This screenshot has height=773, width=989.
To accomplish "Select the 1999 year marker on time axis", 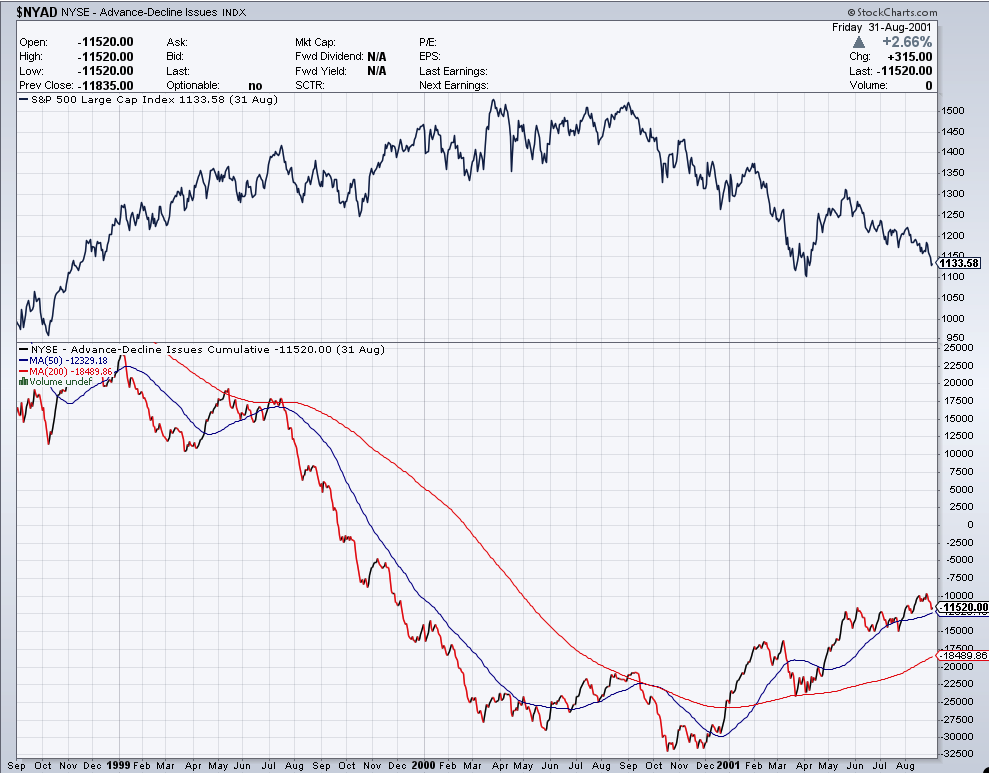I will pos(118,764).
